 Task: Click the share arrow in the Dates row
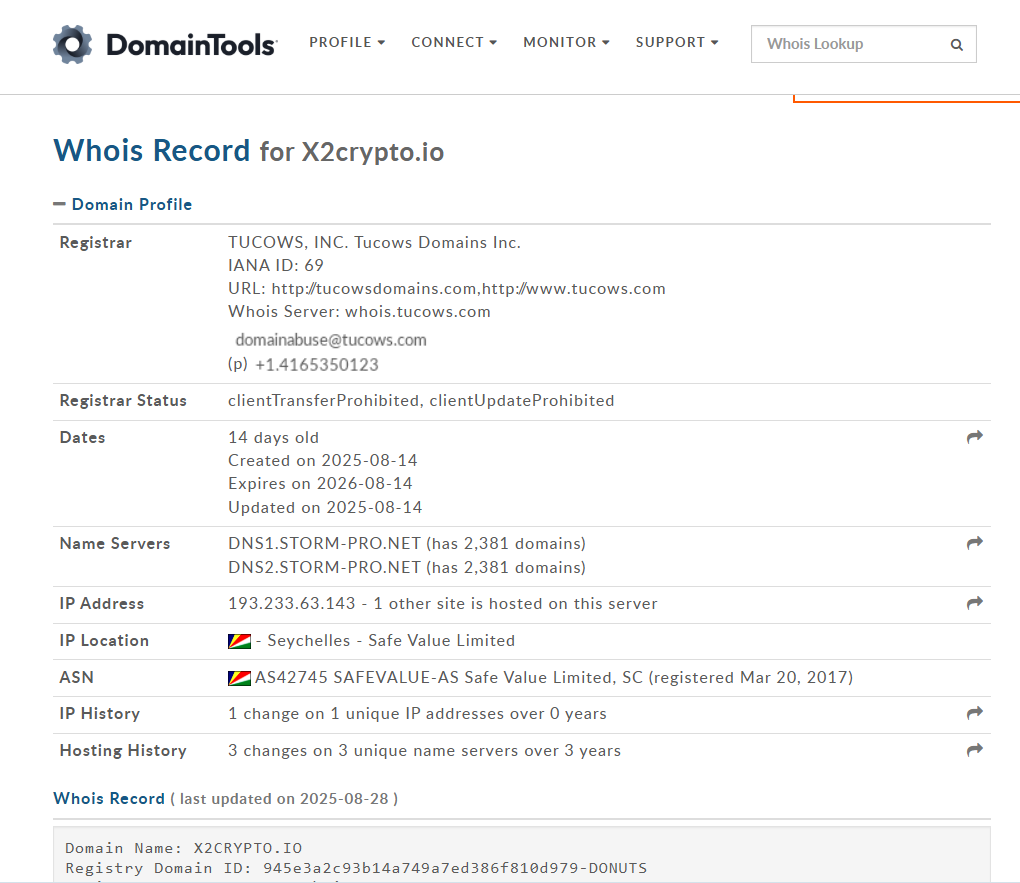coord(974,437)
